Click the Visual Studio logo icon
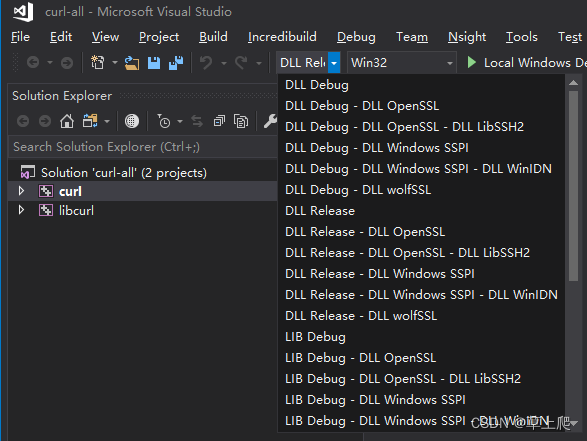This screenshot has width=587, height=441. [x=23, y=12]
